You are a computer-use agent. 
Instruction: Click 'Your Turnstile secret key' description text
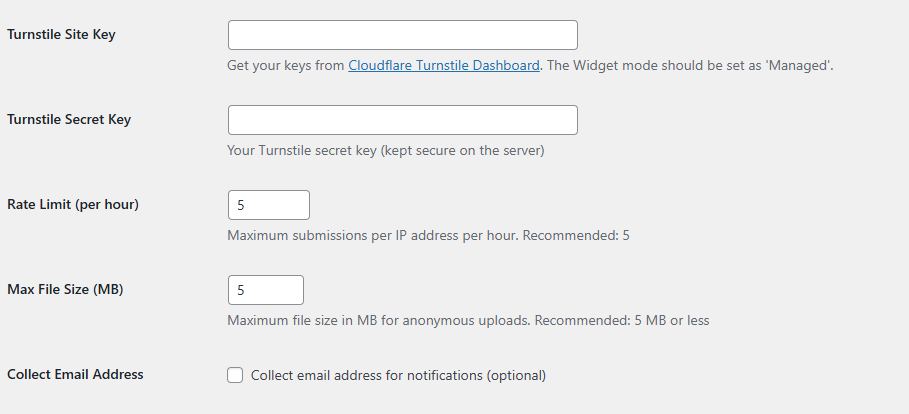point(302,151)
